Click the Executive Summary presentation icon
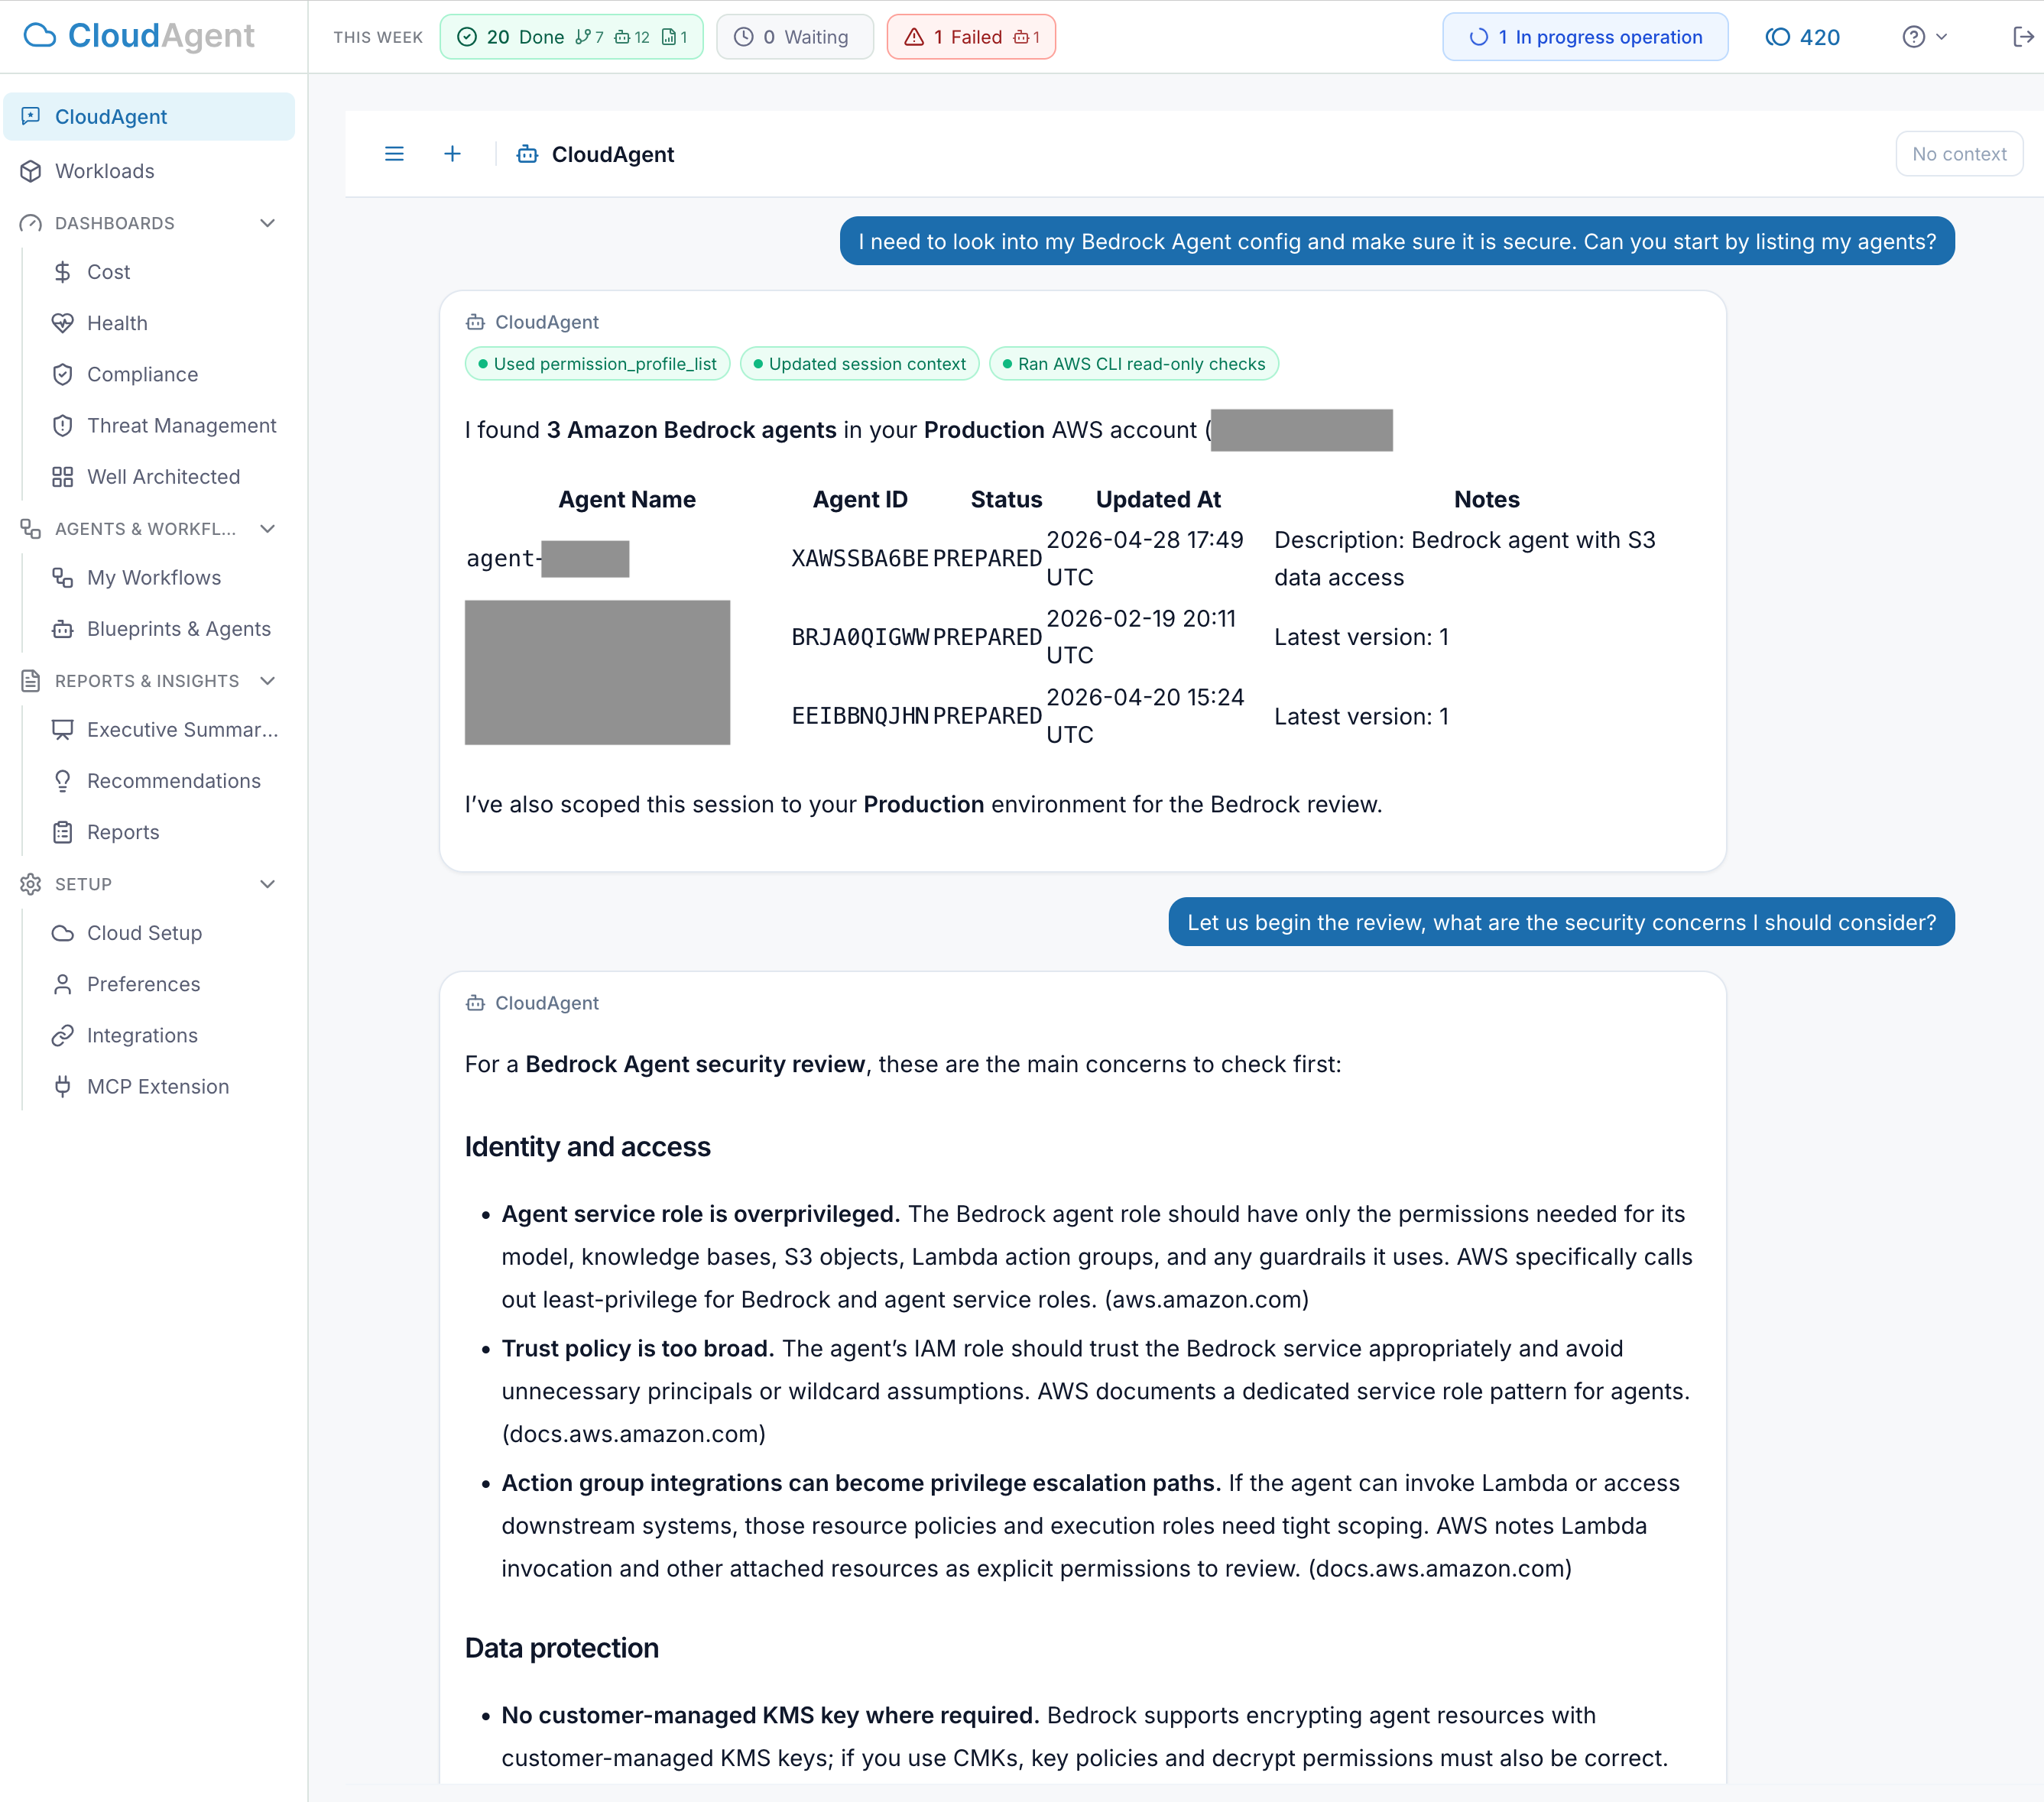The height and width of the screenshot is (1802, 2044). click(x=63, y=730)
